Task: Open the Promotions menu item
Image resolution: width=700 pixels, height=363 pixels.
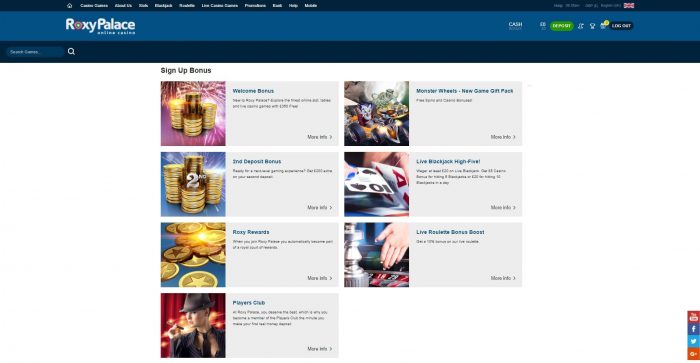Action: 255,6
